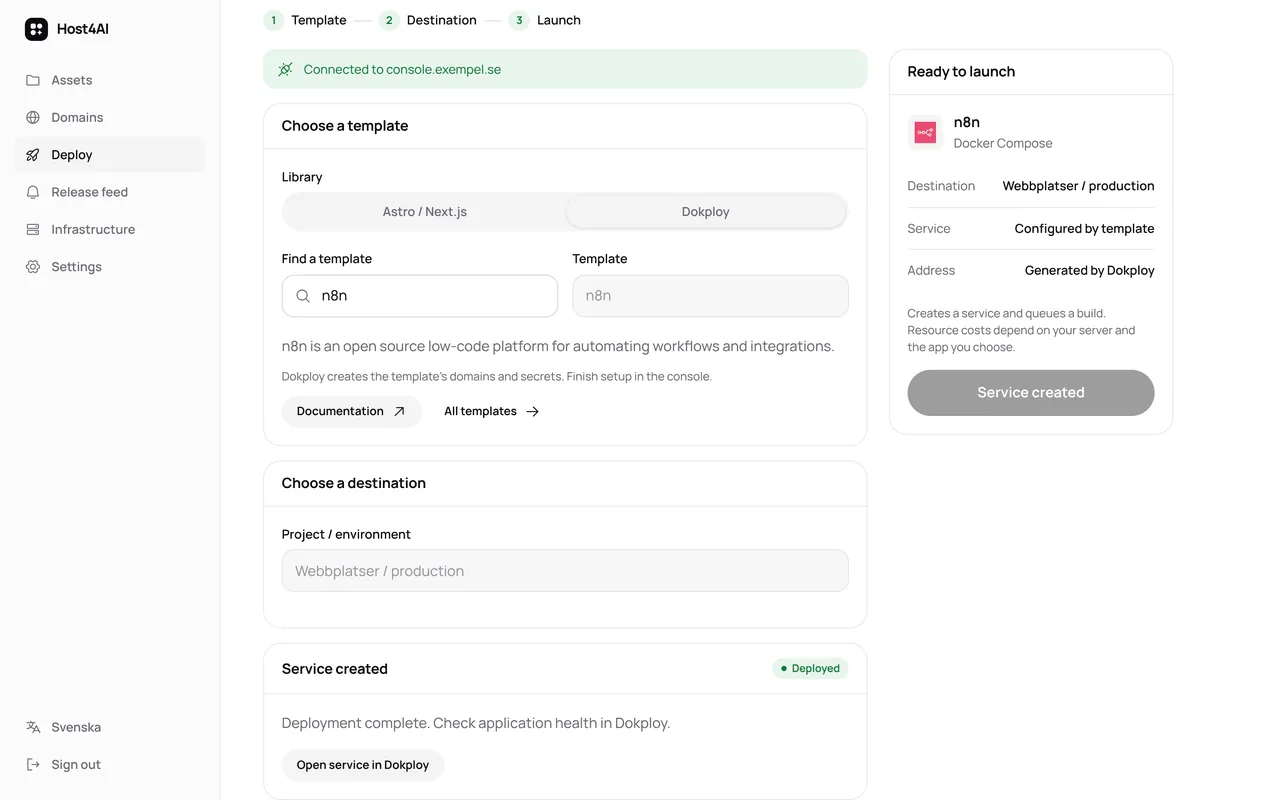Switch language to Svenska
This screenshot has width=1280, height=800.
click(112, 727)
